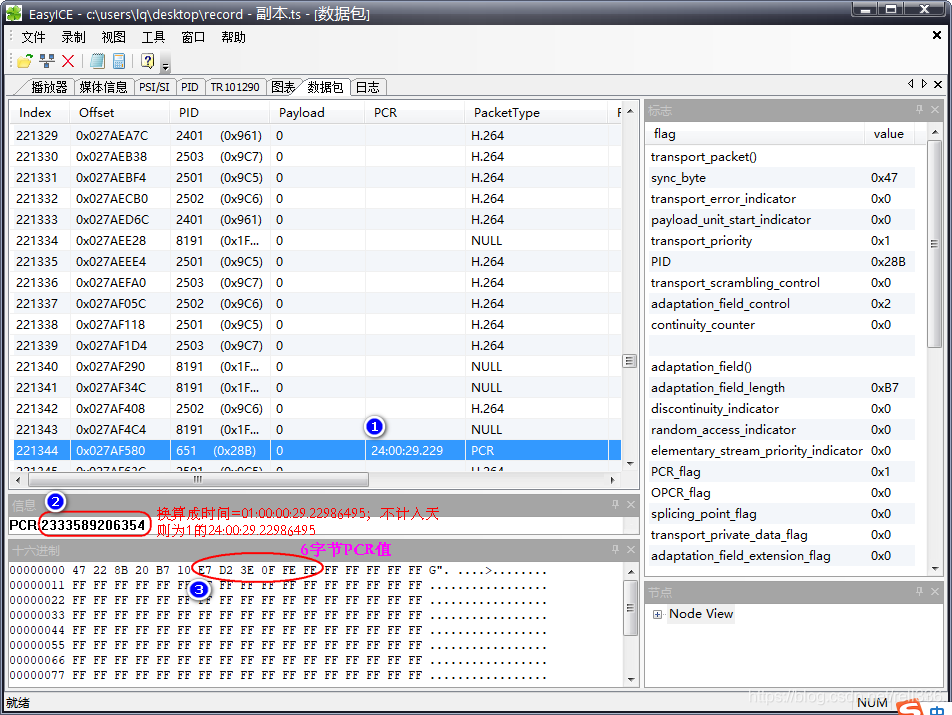The height and width of the screenshot is (715, 952).
Task: Pin the 信息 info panel
Action: [x=615, y=504]
